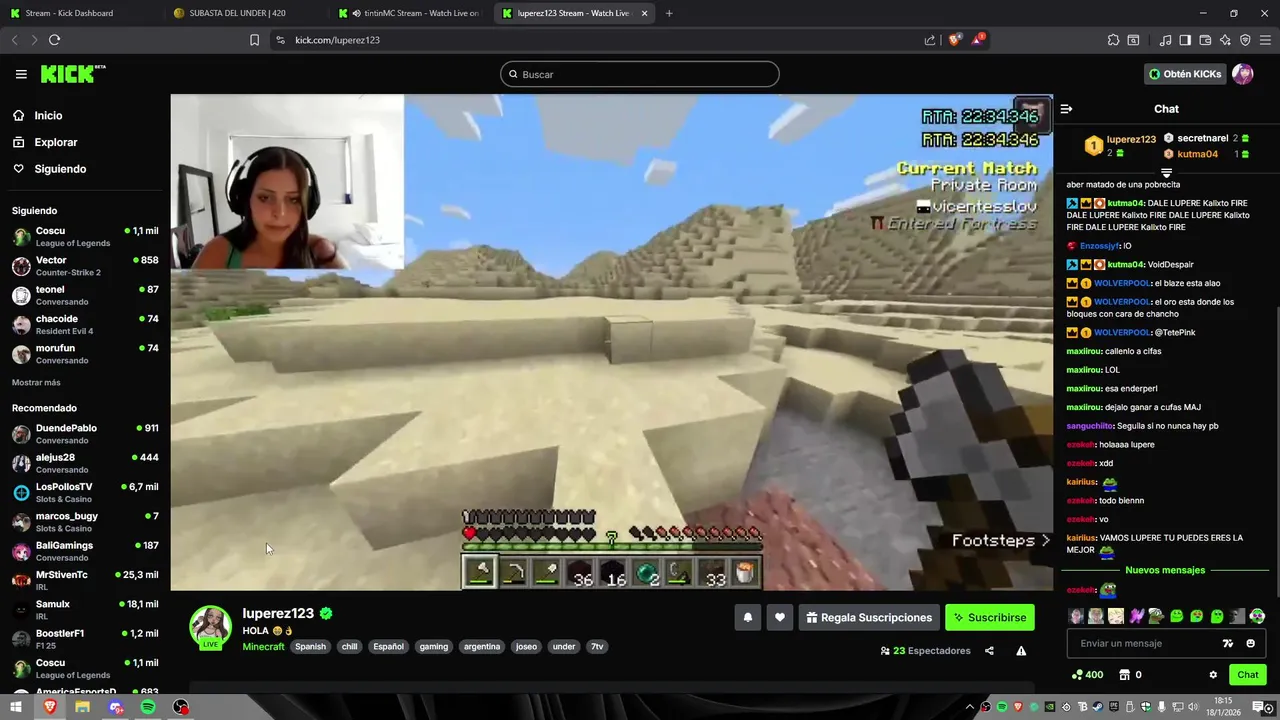Viewport: 1280px width, 720px height.
Task: Bookmark this page icon in address bar
Action: [254, 40]
